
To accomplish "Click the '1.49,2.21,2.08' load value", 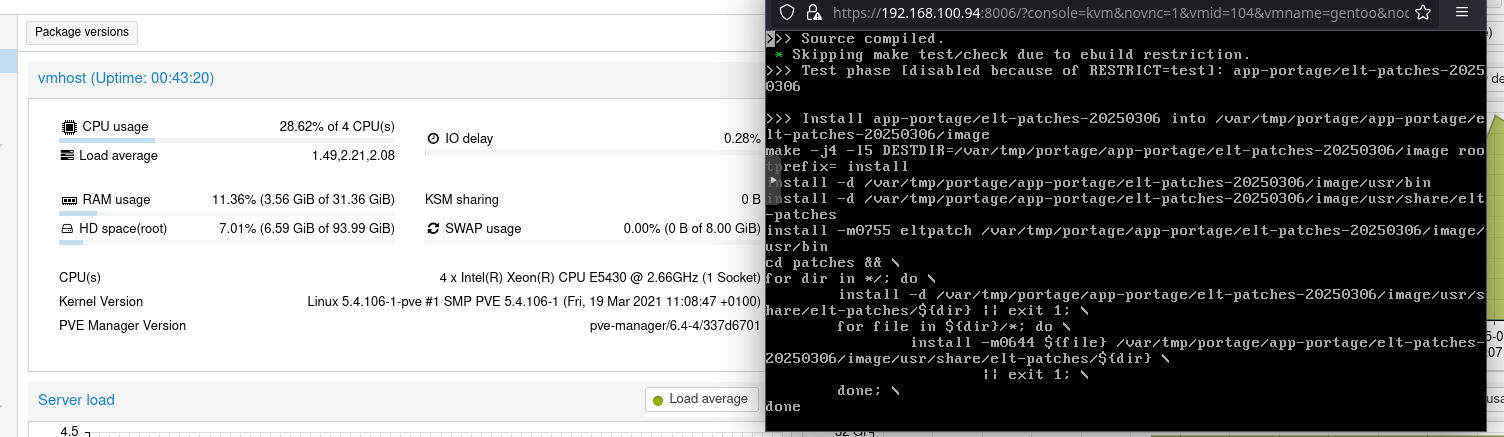I will click(353, 156).
